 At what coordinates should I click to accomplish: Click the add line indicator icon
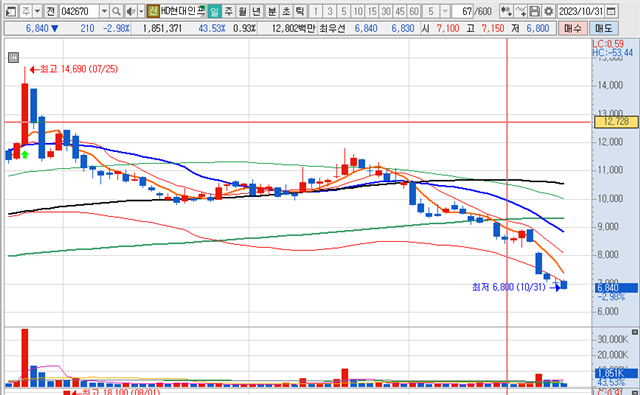pyautogui.click(x=520, y=11)
